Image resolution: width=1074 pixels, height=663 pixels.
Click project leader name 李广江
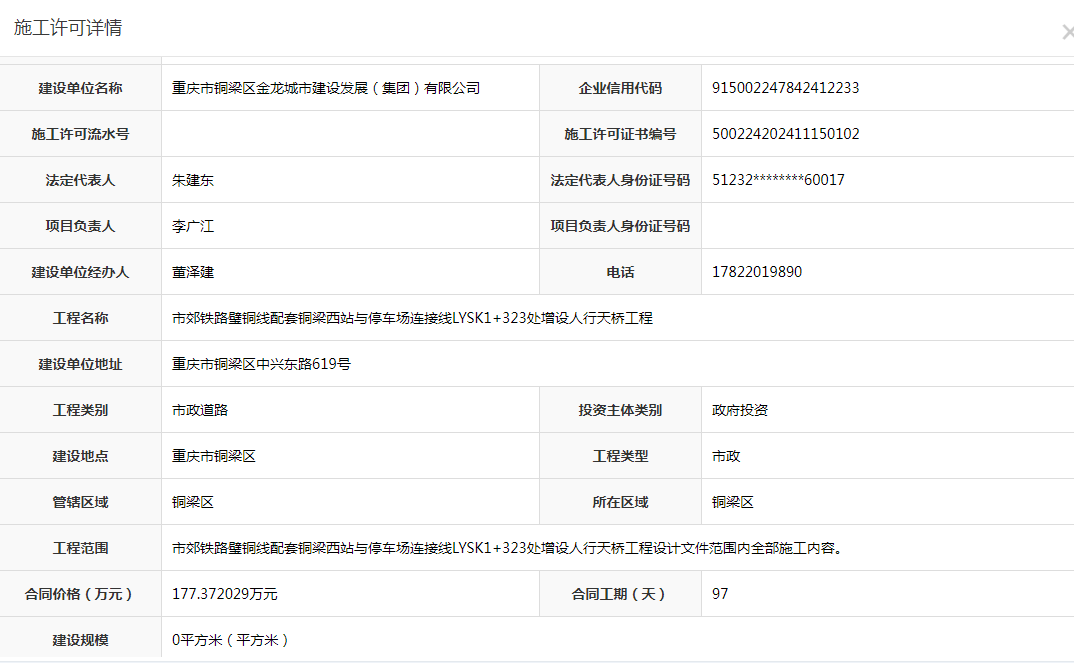[193, 226]
